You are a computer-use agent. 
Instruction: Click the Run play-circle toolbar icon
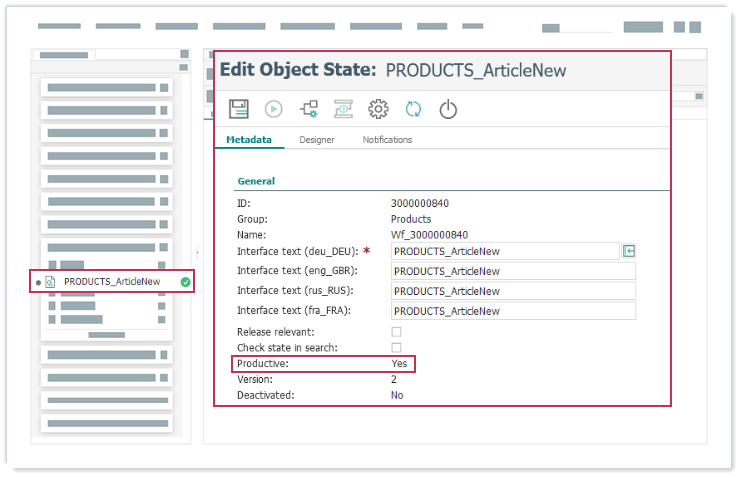coord(273,109)
